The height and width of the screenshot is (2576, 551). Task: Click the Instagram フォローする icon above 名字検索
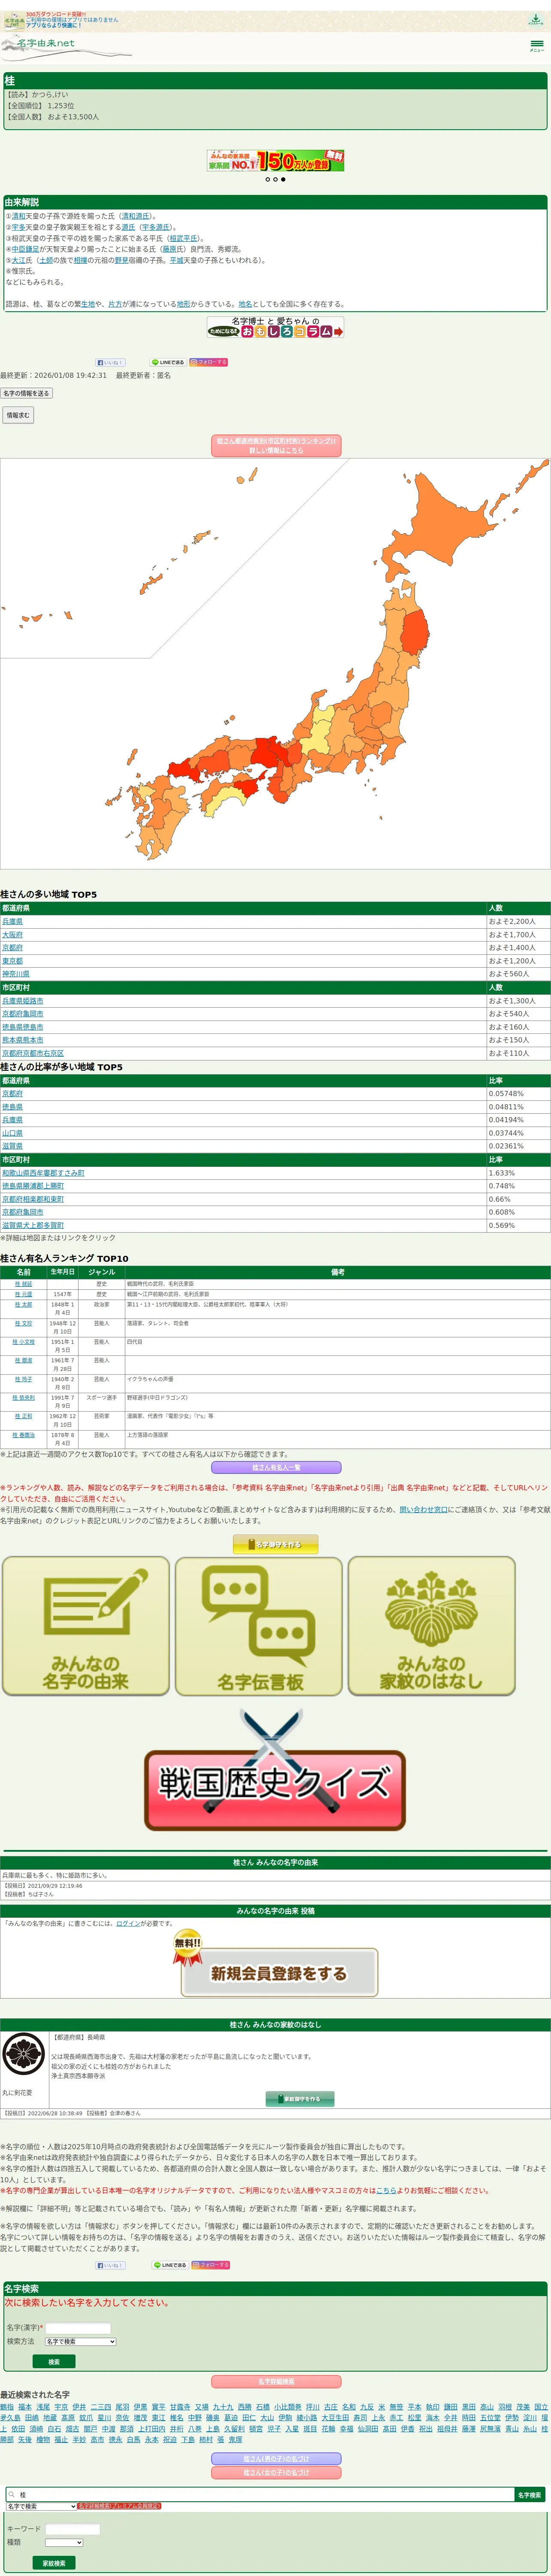209,2265
